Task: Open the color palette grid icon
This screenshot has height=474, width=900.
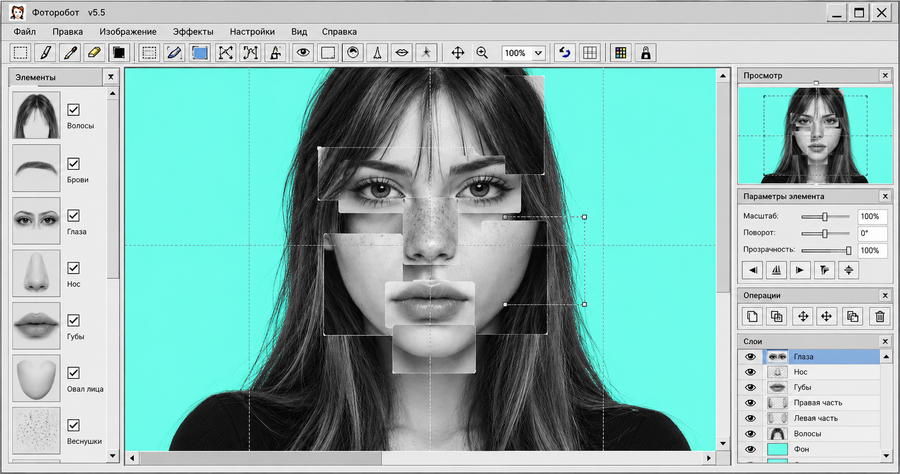Action: (620, 53)
